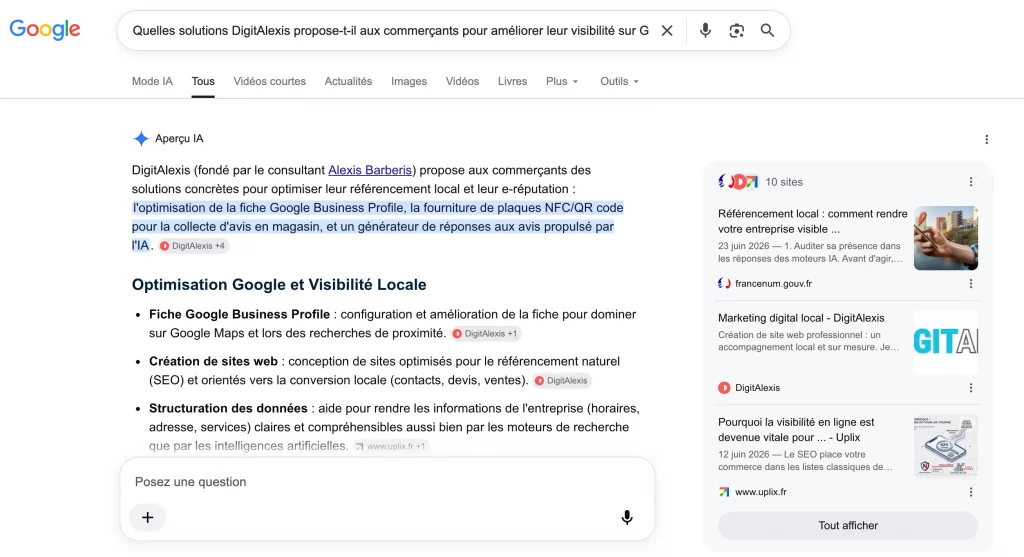Open options for francenum.gouv.fr result
The image size is (1024, 557).
coord(970,283)
